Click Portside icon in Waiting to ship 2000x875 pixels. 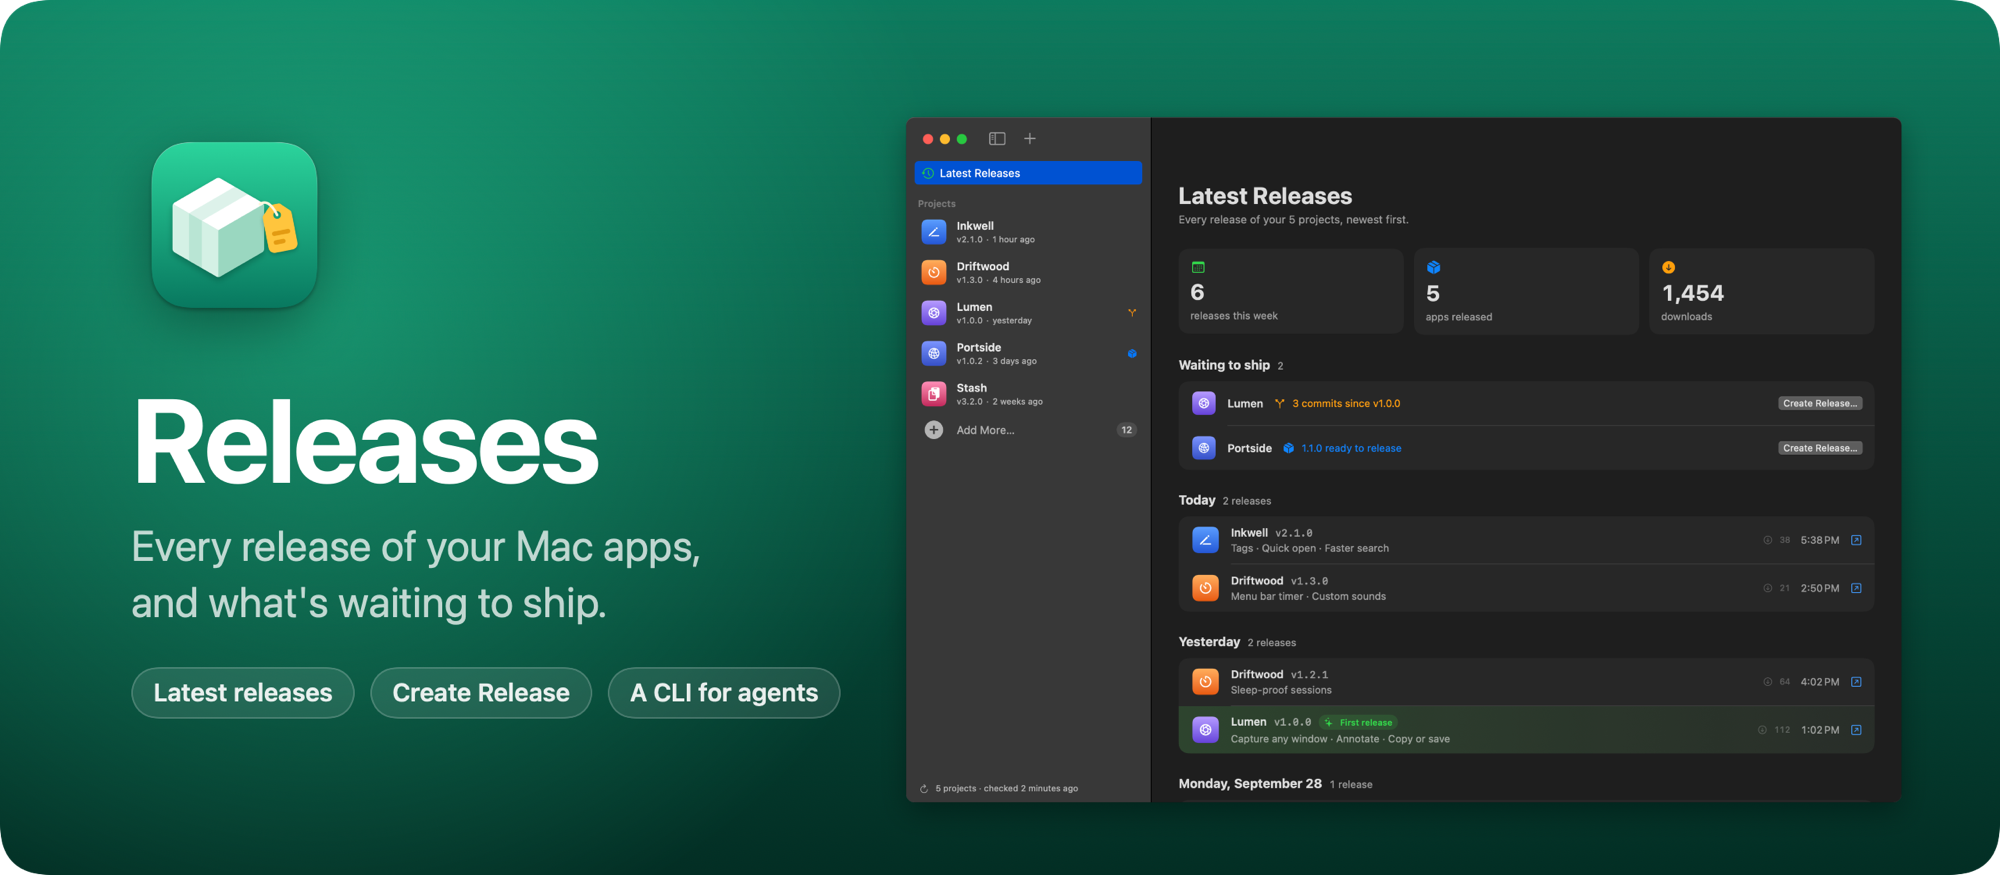pos(1204,448)
